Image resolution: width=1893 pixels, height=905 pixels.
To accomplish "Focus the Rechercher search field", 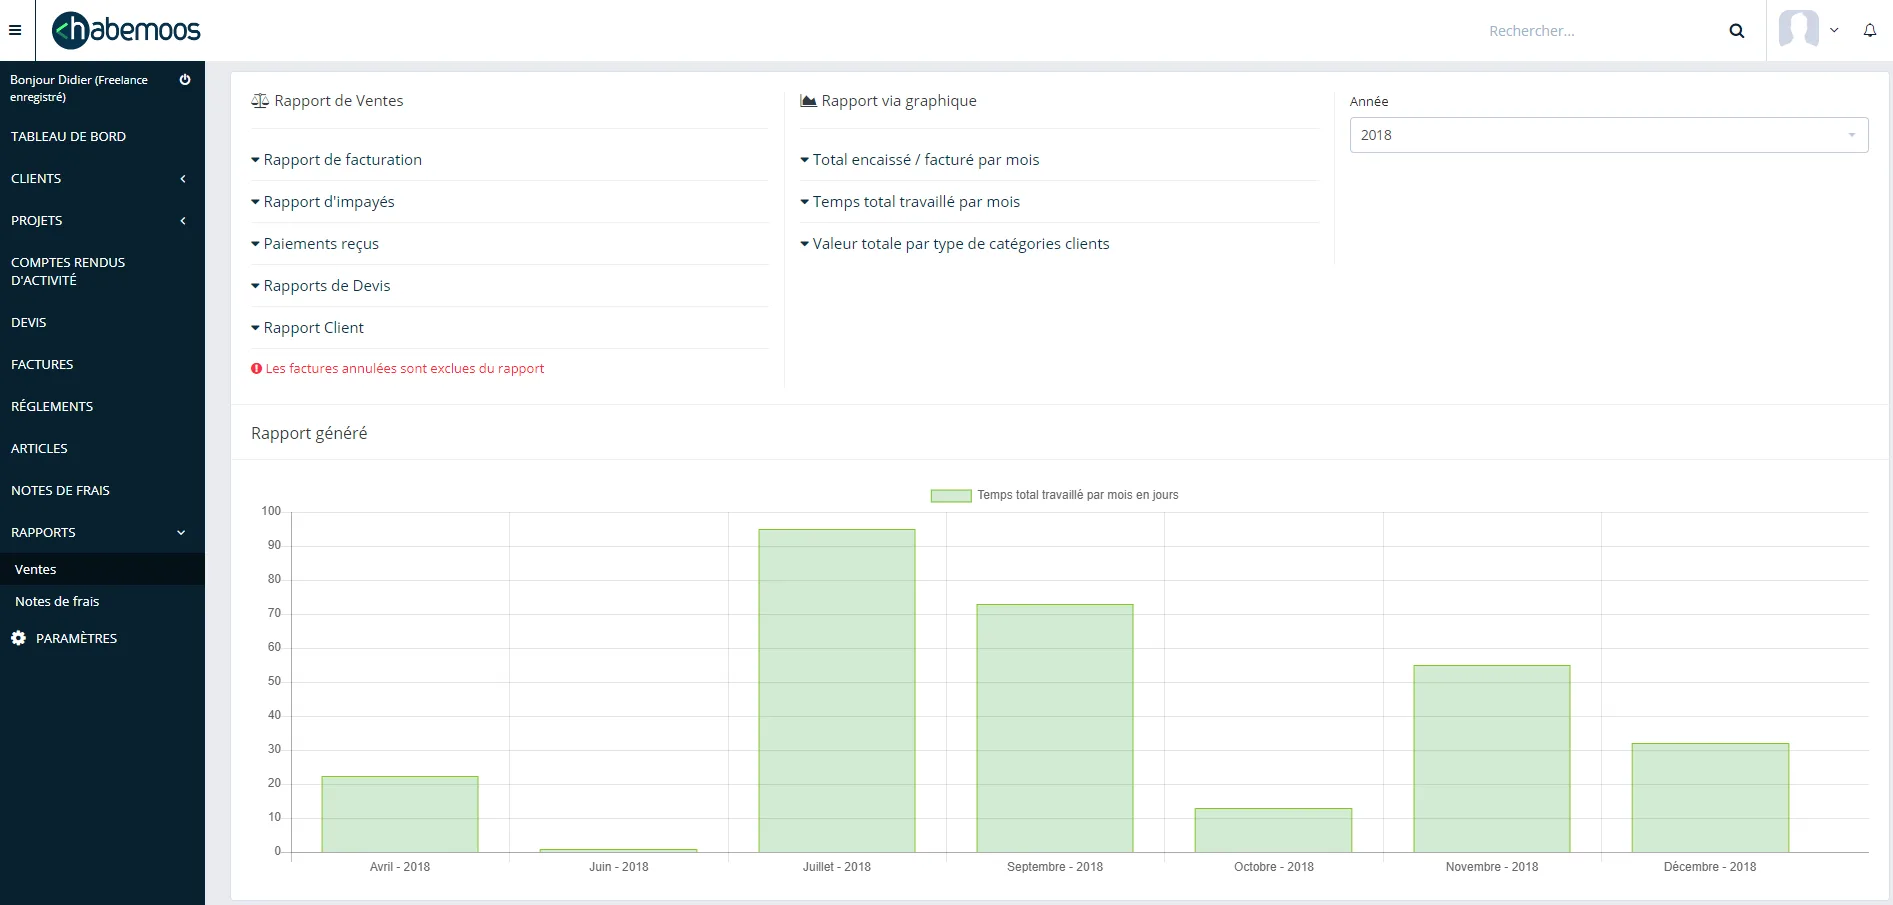I will point(1600,31).
